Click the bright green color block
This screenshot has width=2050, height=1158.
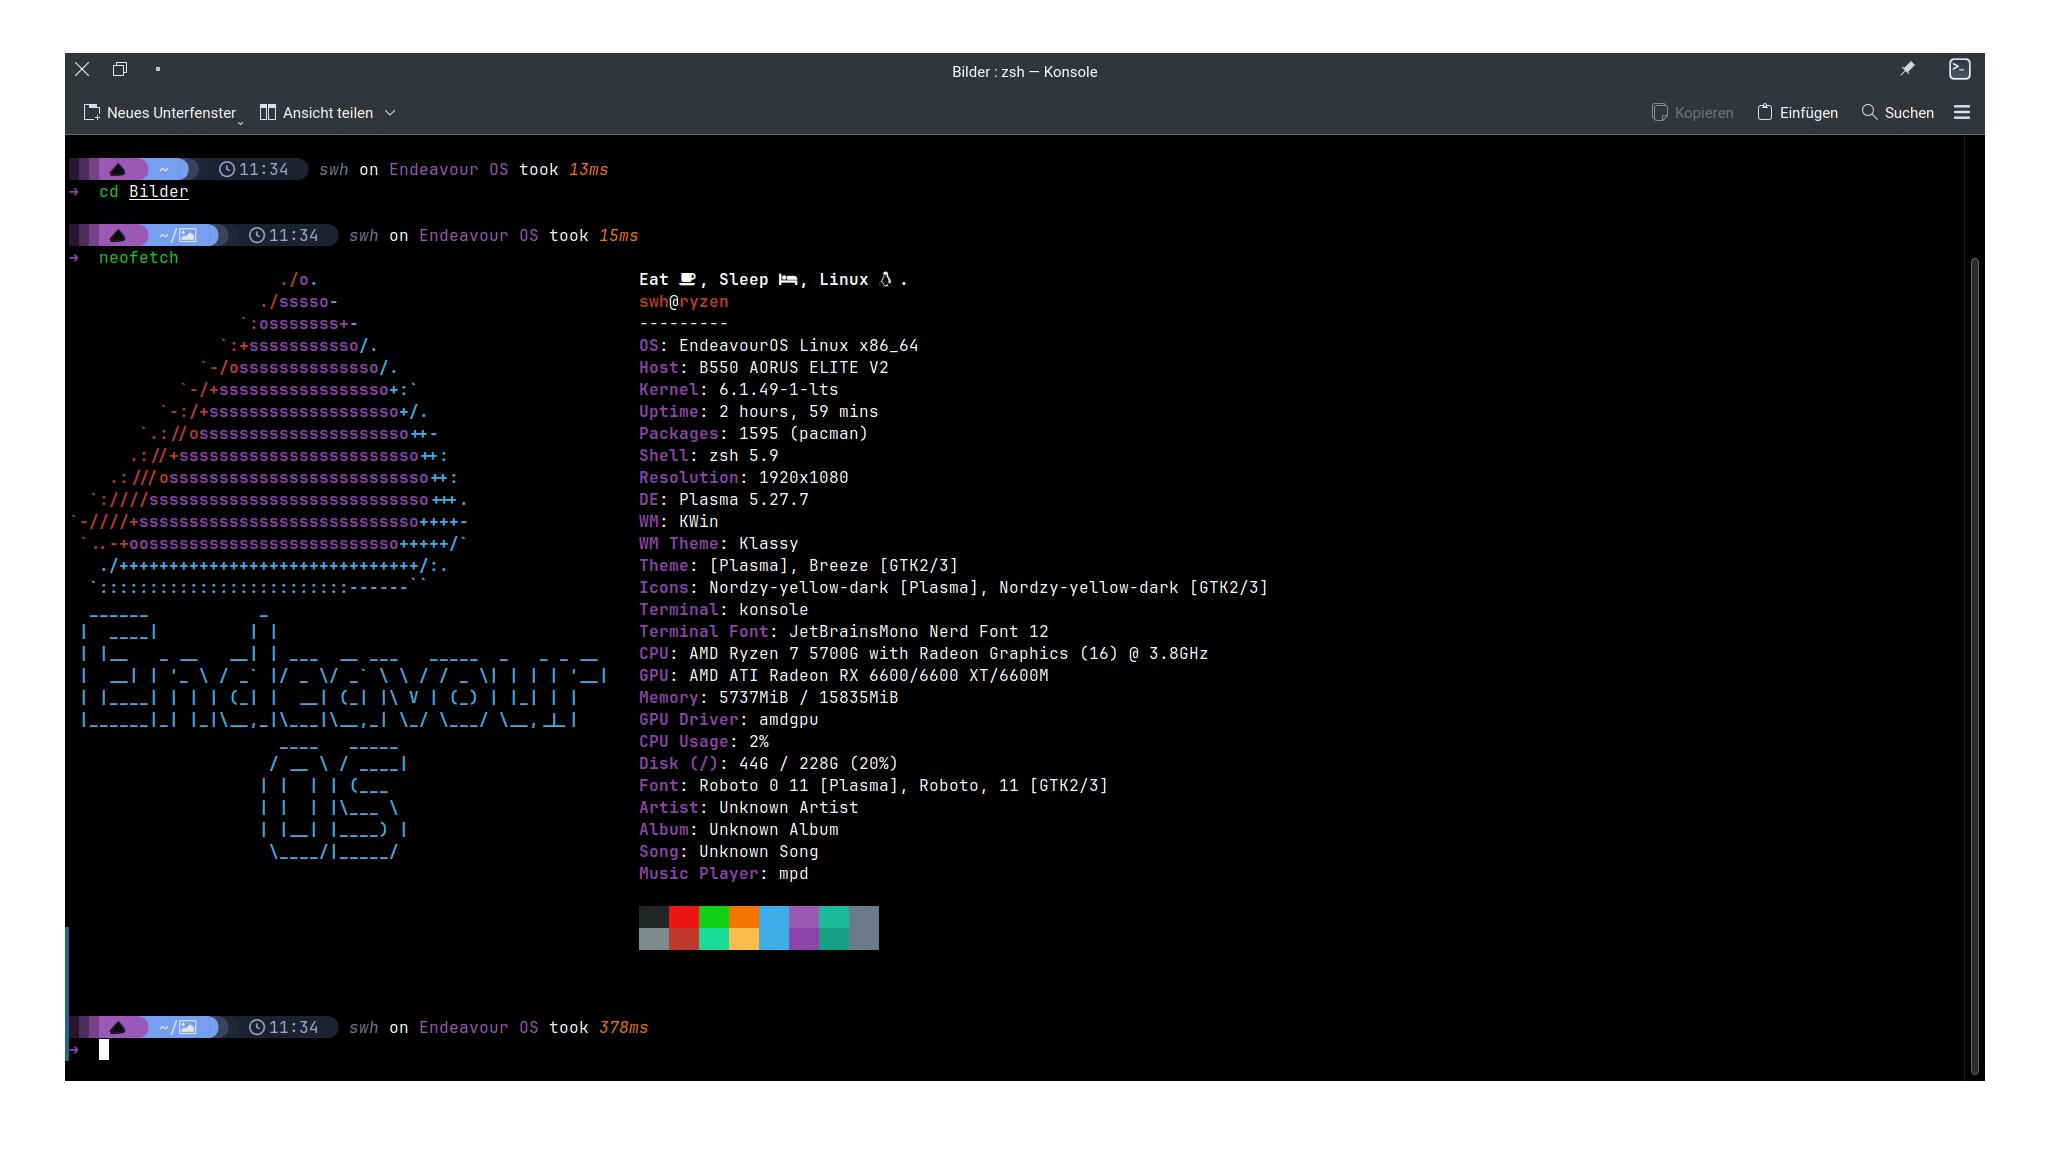[x=714, y=917]
